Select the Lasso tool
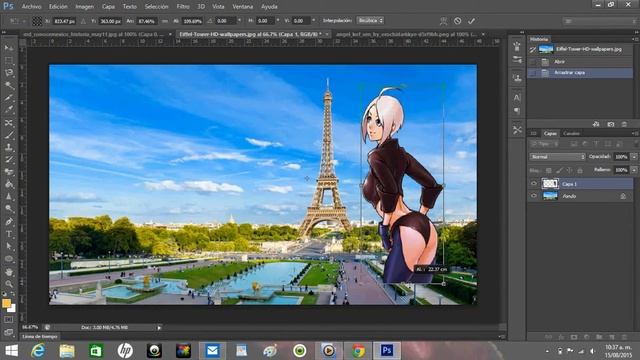The image size is (640, 360). click(9, 73)
